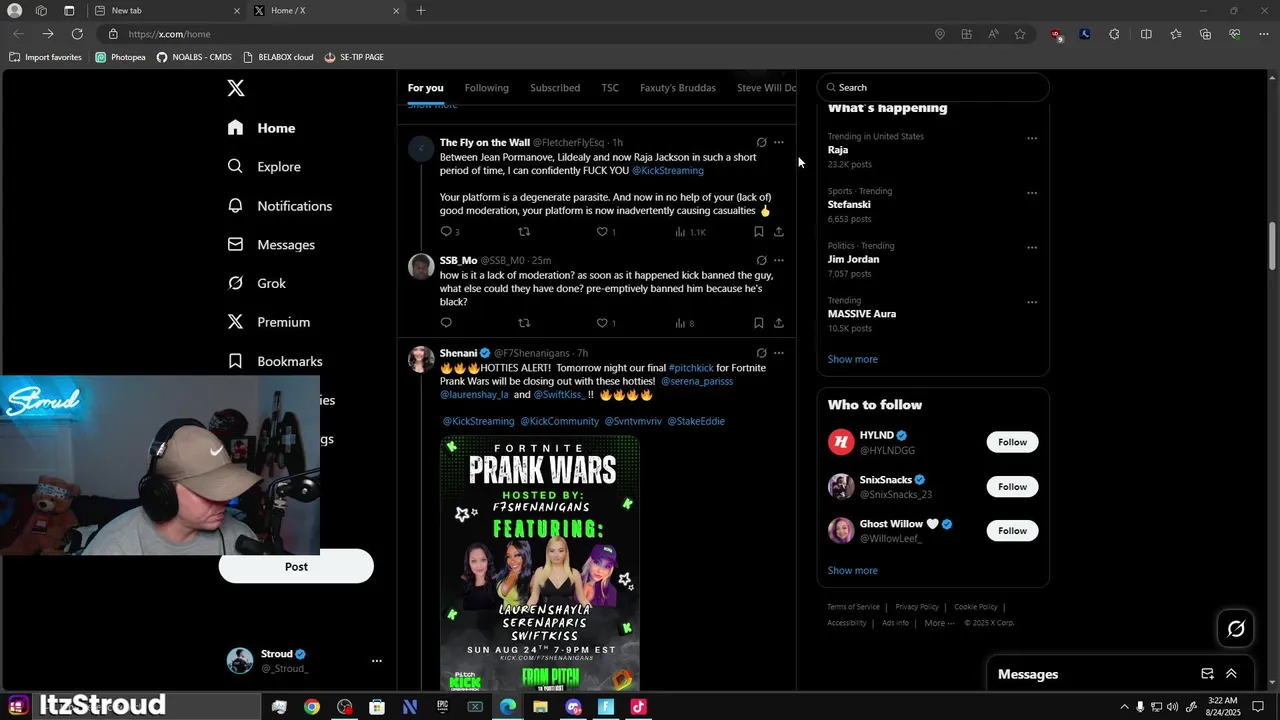Click the Post button
This screenshot has height=720, width=1280.
coord(296,567)
